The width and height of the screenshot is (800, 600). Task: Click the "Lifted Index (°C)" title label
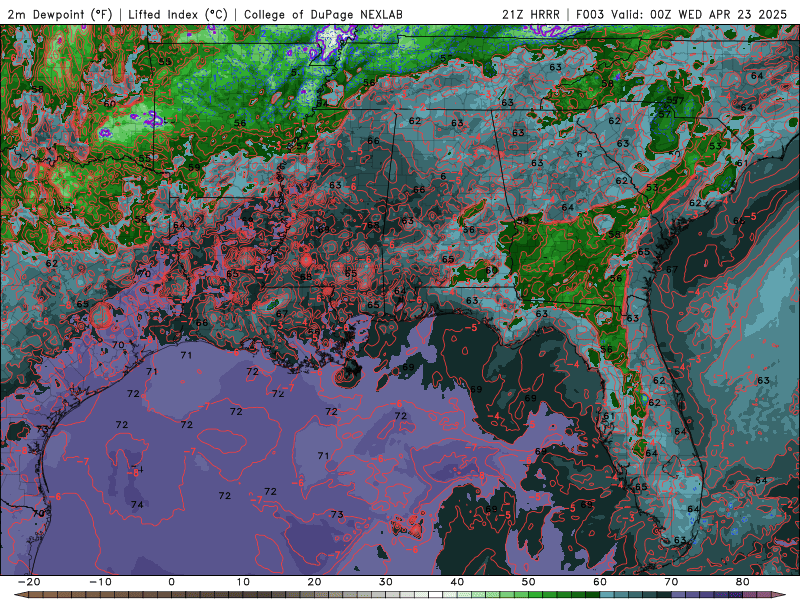pos(178,15)
